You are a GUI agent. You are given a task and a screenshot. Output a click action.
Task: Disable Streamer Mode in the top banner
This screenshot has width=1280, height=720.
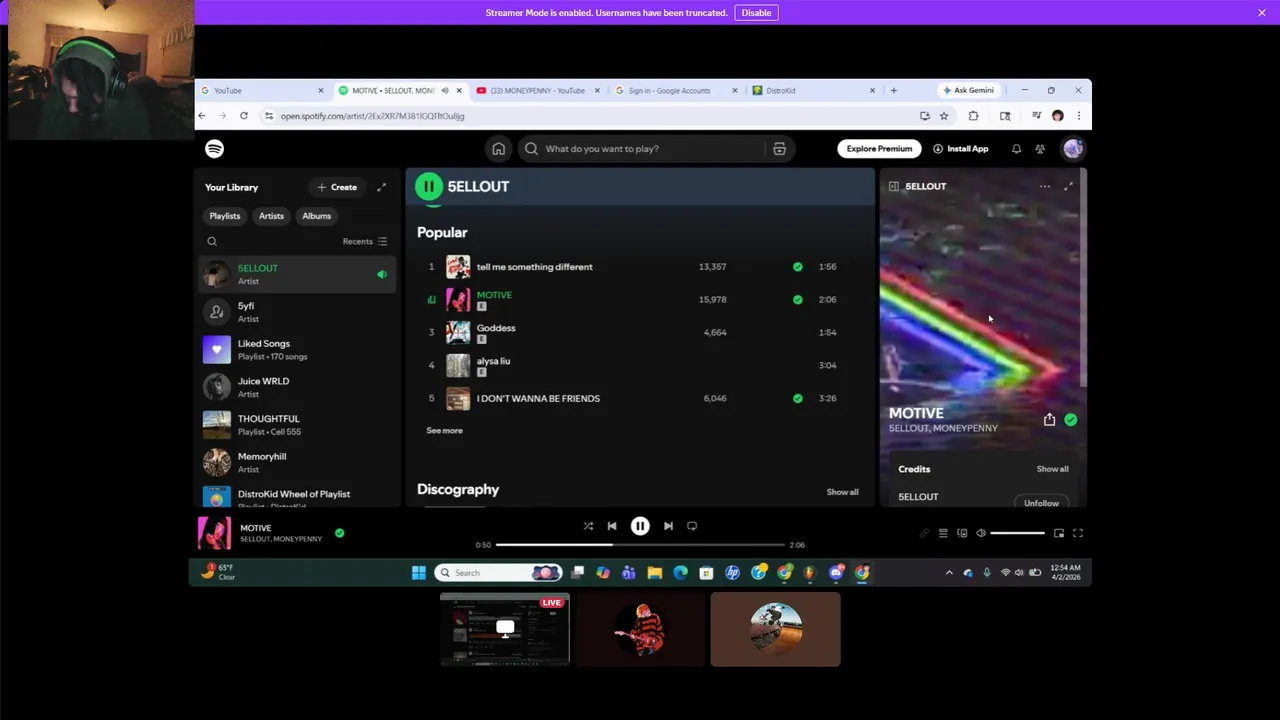[x=756, y=13]
